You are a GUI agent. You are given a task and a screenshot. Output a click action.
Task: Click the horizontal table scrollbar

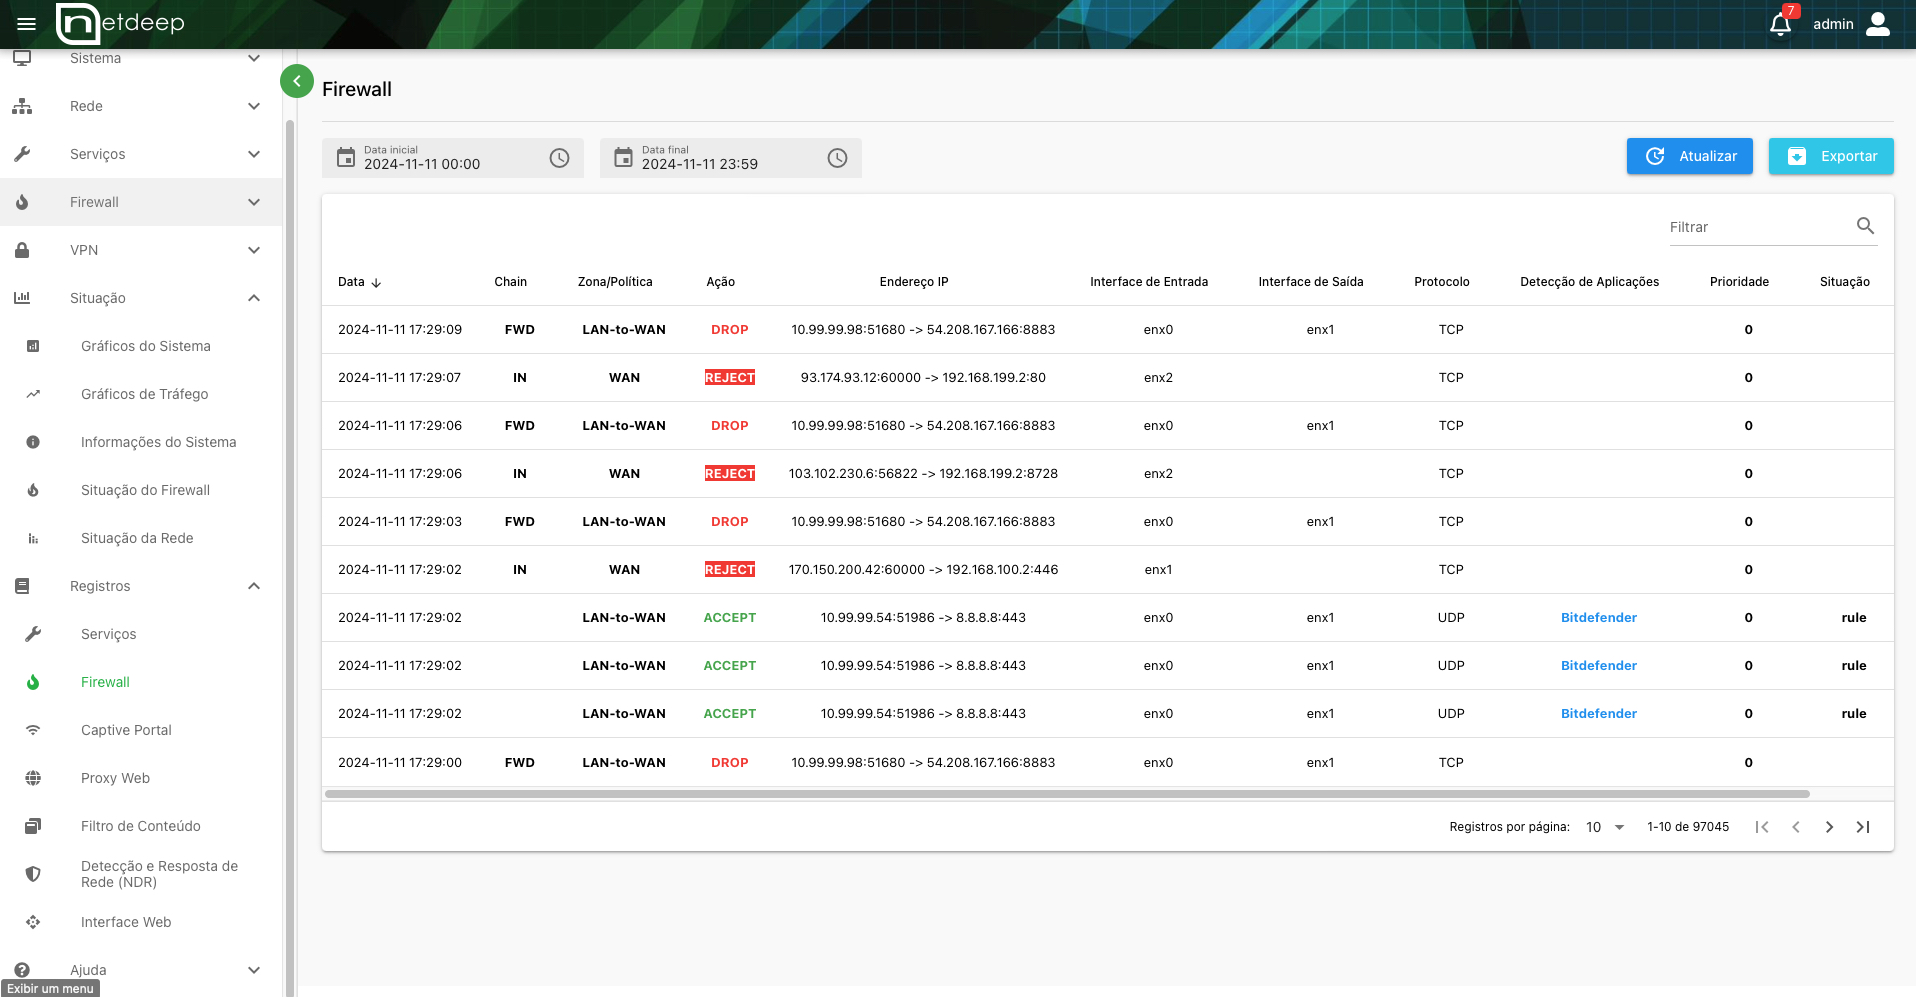1067,794
